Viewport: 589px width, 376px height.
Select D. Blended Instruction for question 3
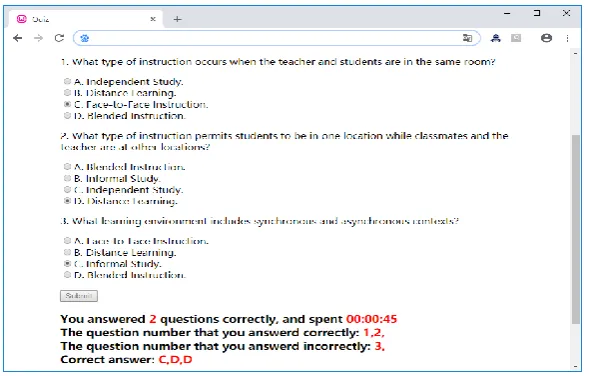pos(67,275)
